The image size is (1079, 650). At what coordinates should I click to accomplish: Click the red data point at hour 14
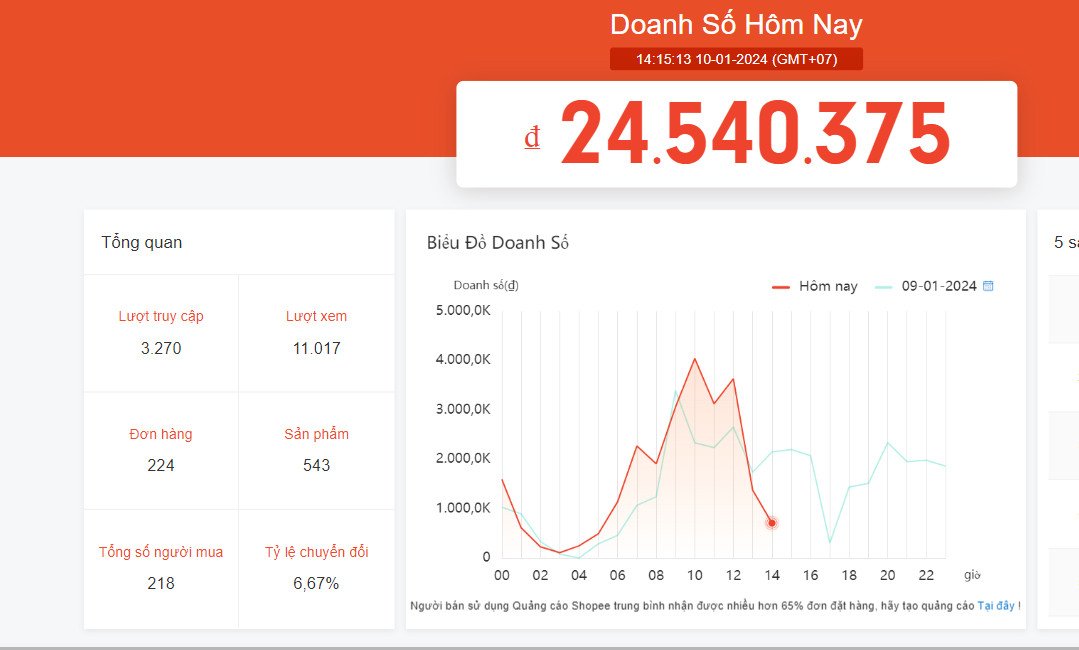click(771, 523)
